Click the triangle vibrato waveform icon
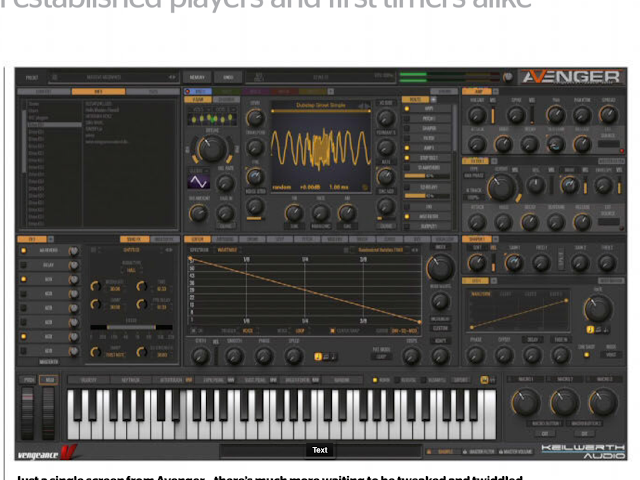640x480 pixels. (198, 182)
